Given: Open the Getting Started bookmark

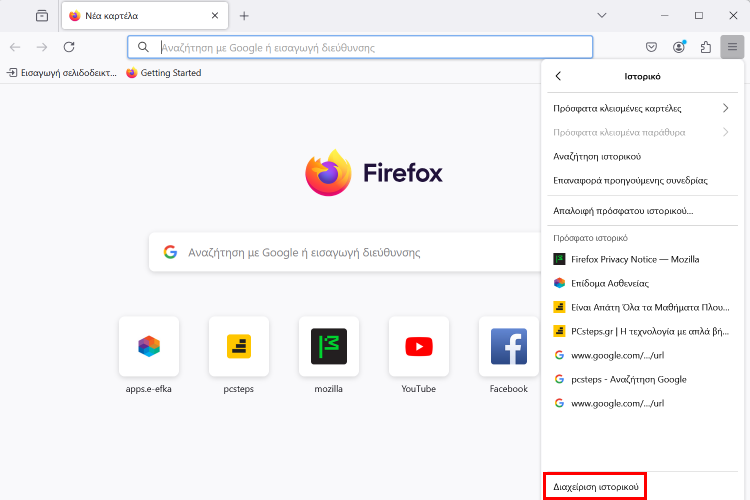Looking at the screenshot, I should coord(164,73).
